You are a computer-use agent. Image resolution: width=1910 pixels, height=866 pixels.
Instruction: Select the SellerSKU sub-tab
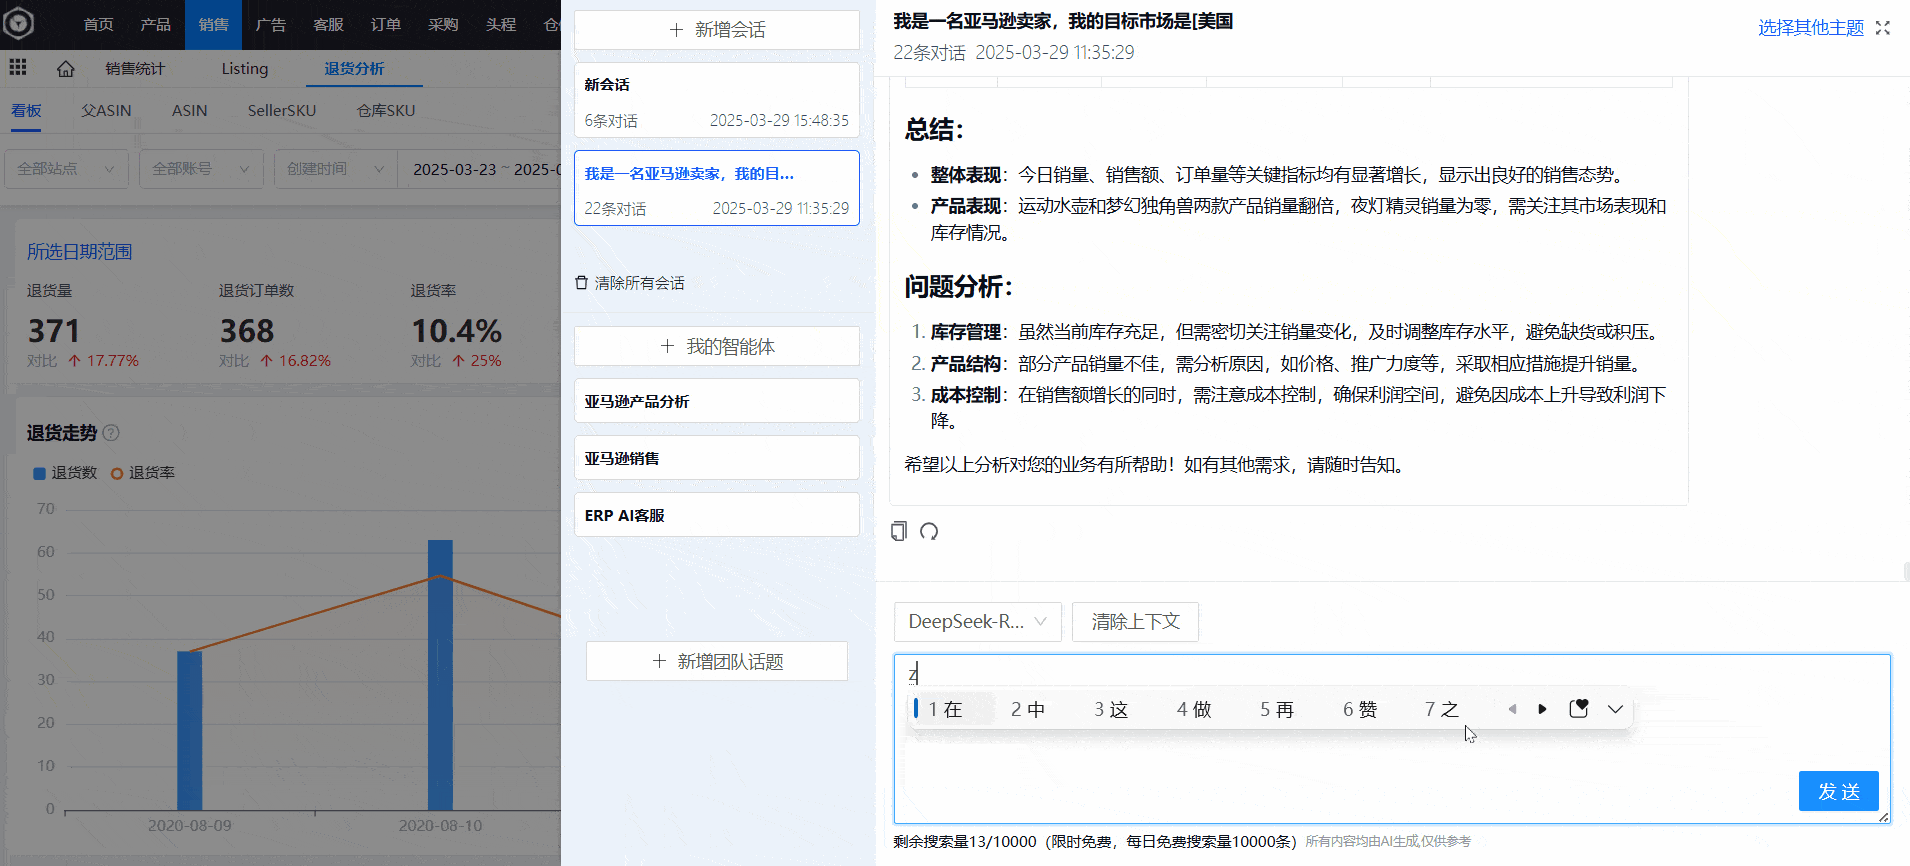(282, 110)
